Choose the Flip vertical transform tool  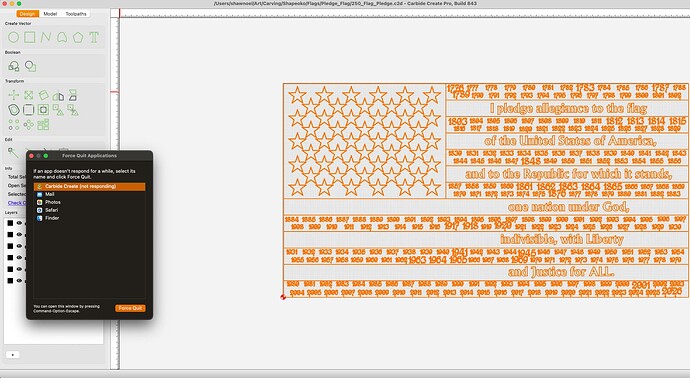[73, 95]
